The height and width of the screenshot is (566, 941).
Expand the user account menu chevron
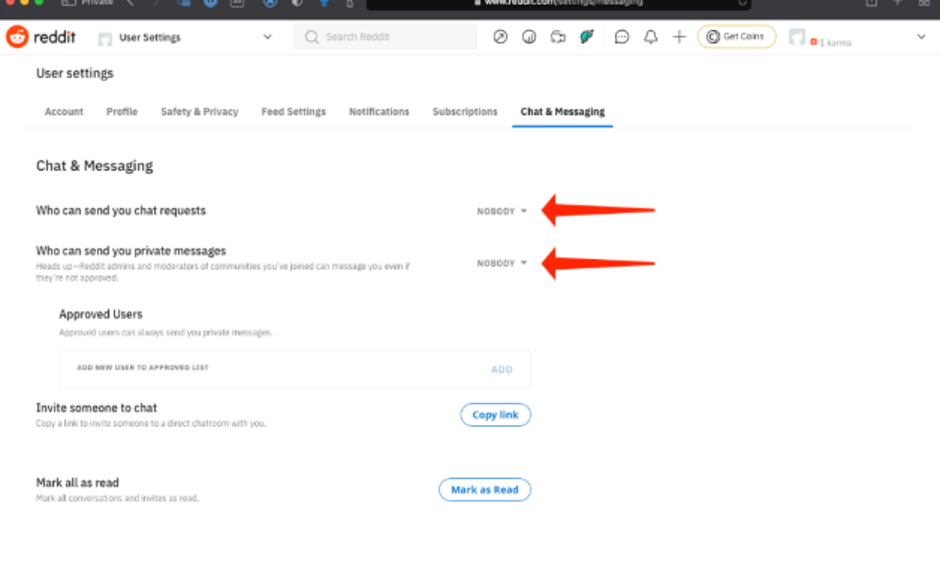[921, 37]
